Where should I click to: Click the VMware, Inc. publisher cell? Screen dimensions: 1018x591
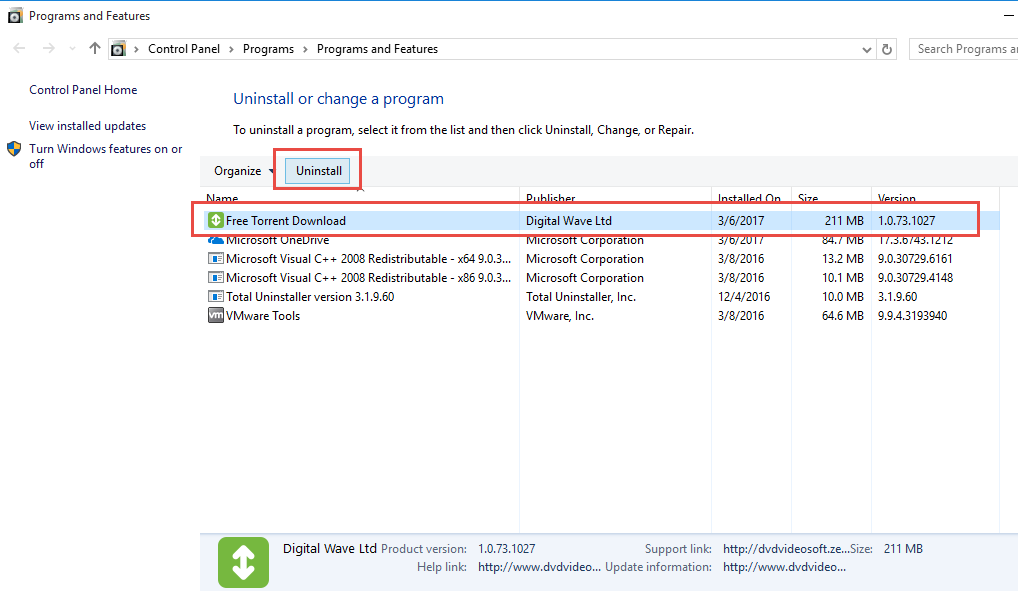coord(560,316)
